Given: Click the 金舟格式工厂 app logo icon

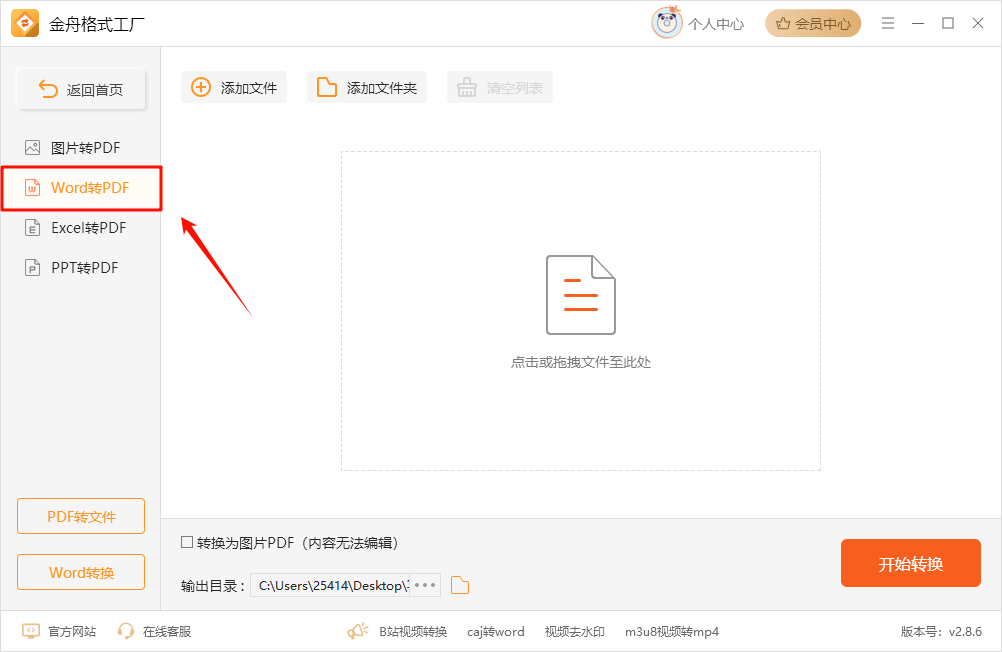Looking at the screenshot, I should click(x=25, y=24).
